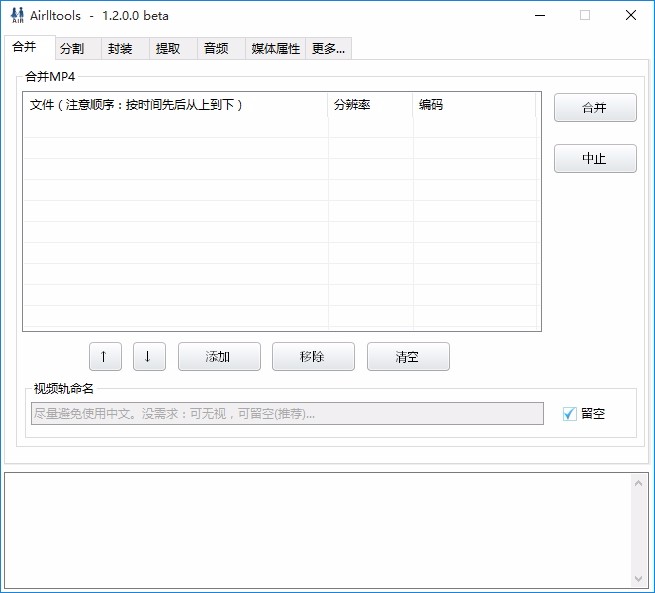Open the 封装 tab
This screenshot has height=593, width=655.
click(x=125, y=48)
